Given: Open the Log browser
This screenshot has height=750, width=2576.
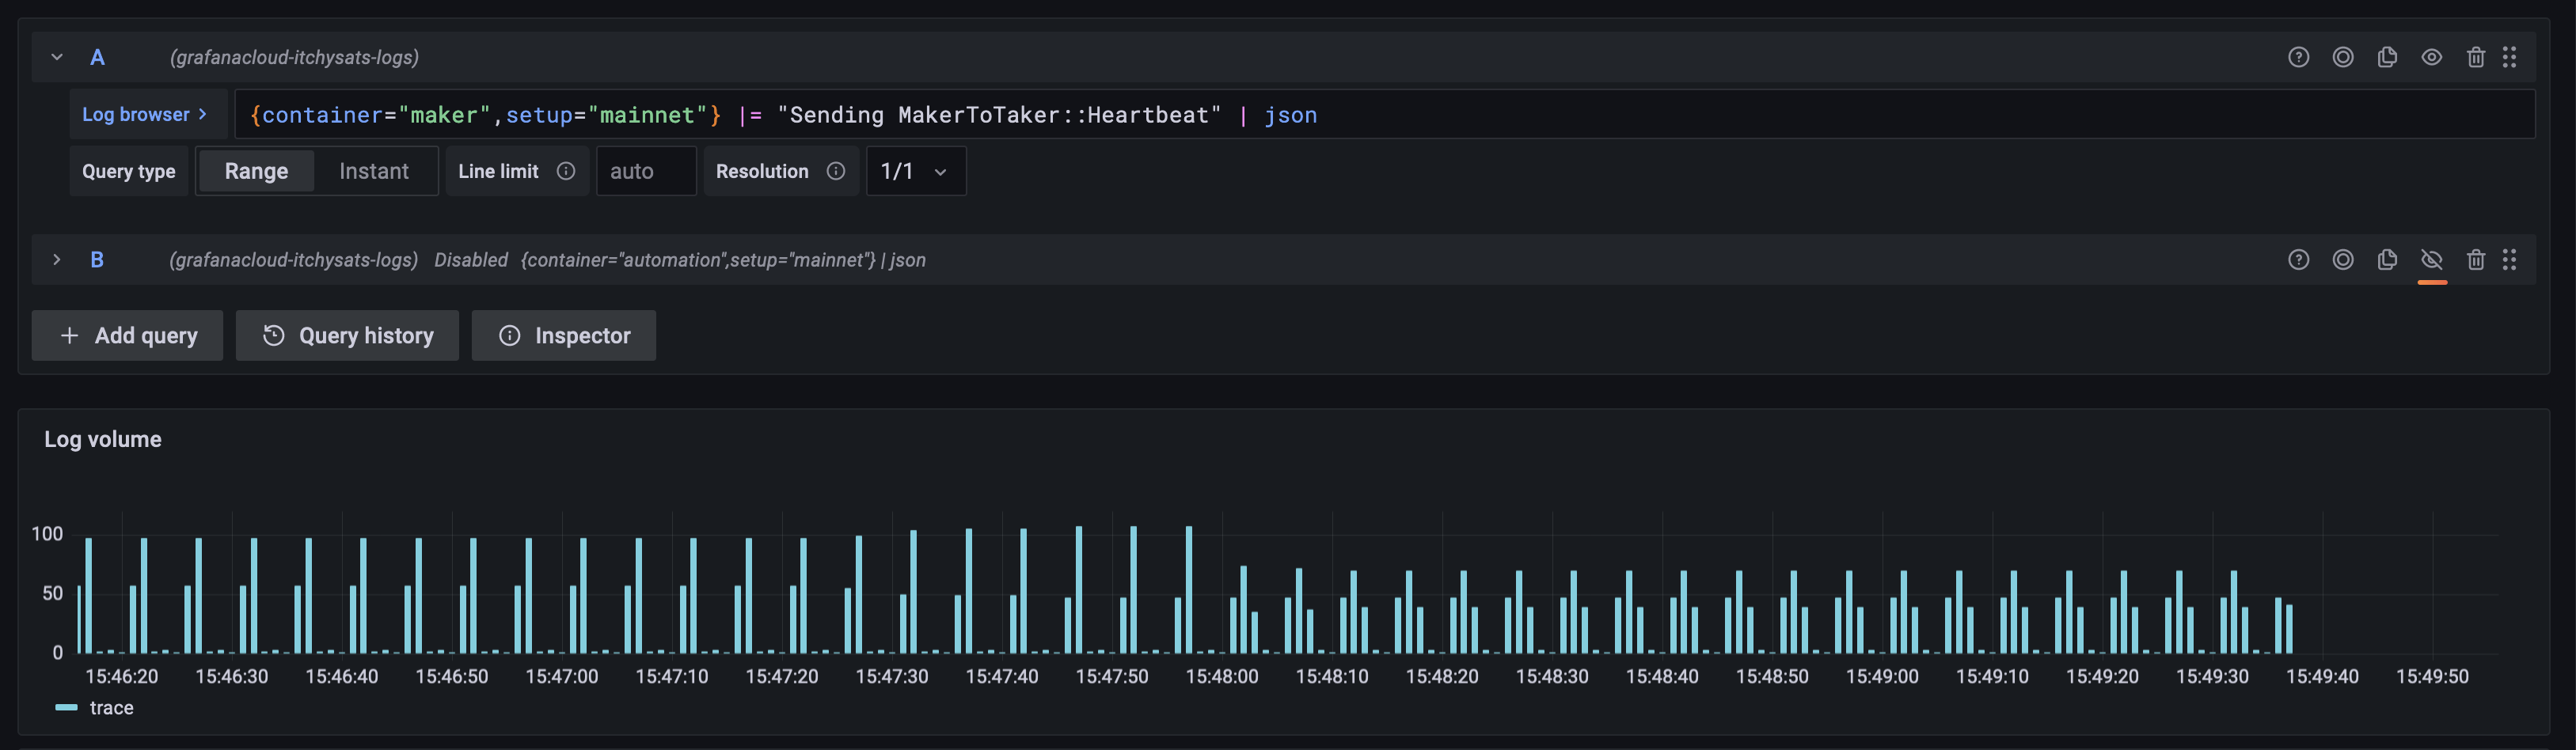Looking at the screenshot, I should point(146,114).
